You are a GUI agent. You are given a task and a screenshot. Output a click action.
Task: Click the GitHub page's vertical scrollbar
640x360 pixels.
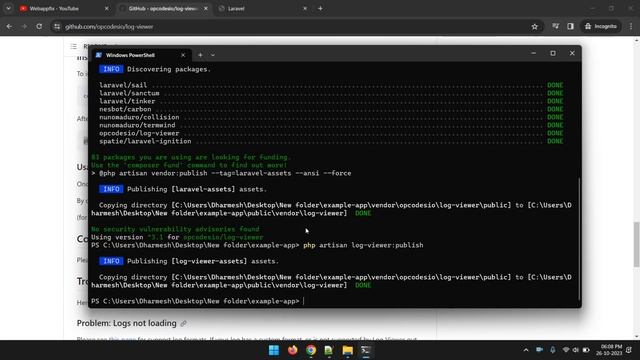(x=636, y=244)
